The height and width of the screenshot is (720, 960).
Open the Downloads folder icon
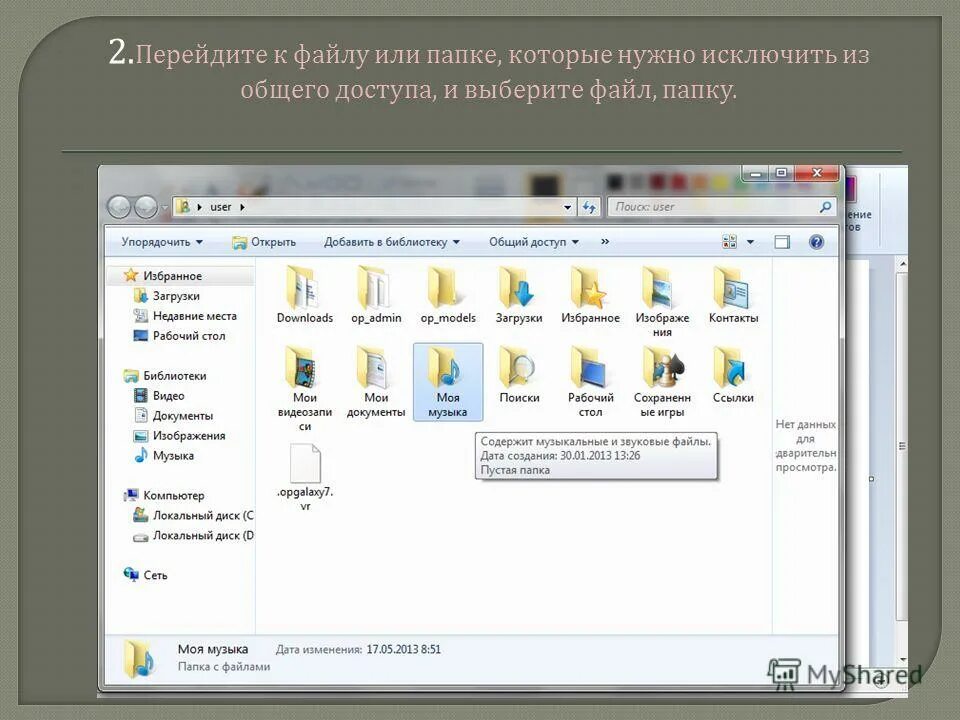coord(303,292)
